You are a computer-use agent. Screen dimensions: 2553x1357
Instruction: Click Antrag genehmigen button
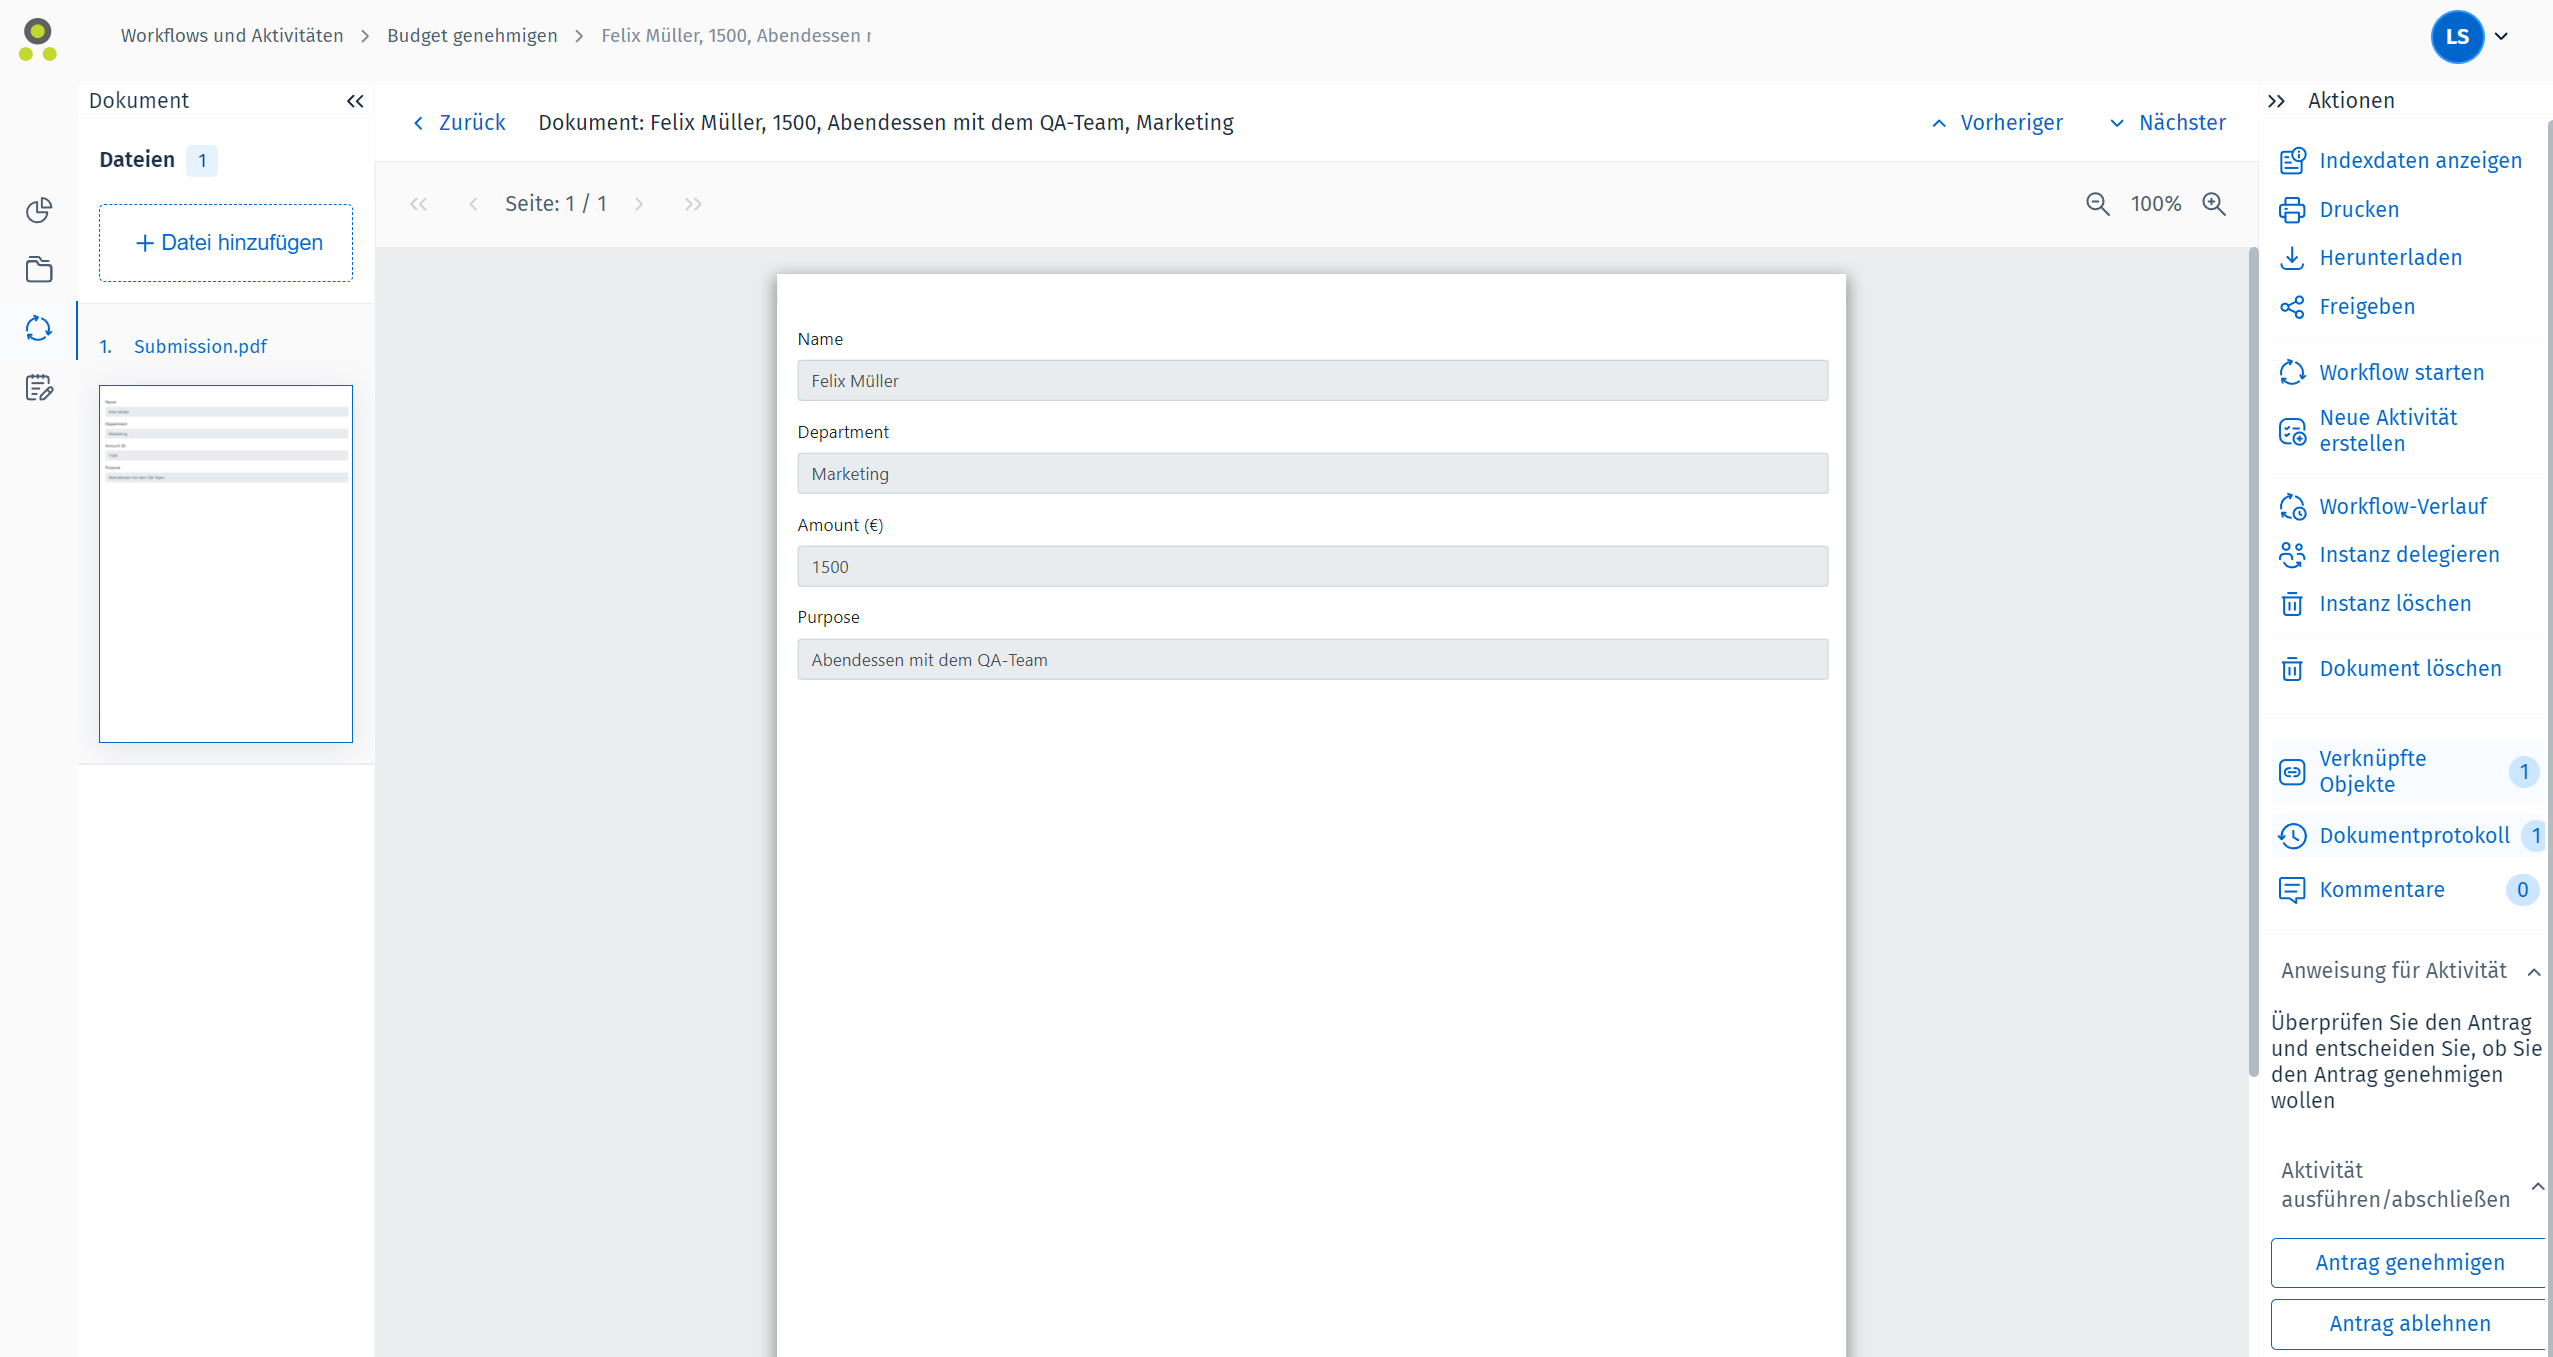click(2410, 1263)
